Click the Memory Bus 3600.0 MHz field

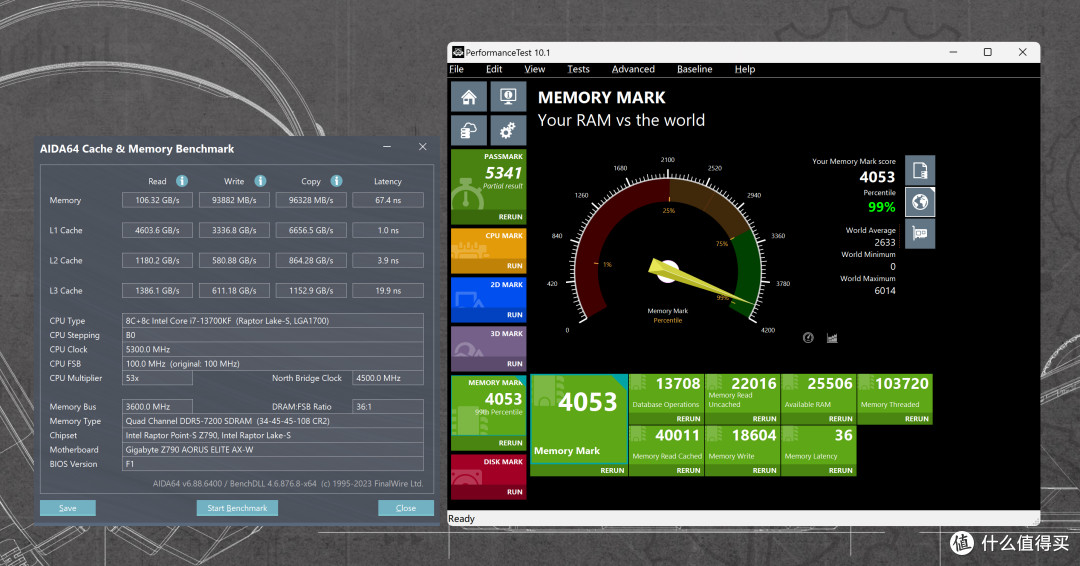point(157,406)
